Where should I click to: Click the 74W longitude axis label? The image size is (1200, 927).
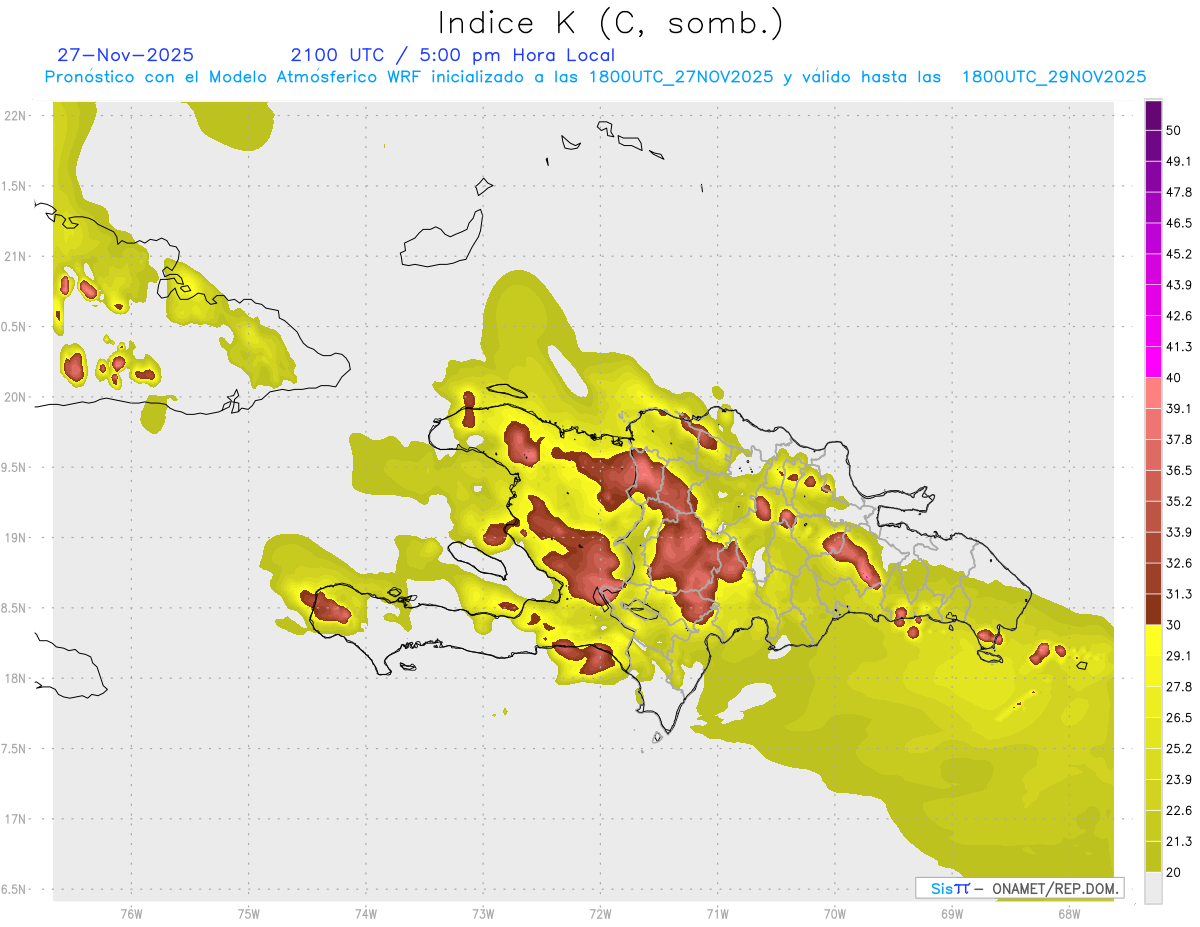click(365, 913)
